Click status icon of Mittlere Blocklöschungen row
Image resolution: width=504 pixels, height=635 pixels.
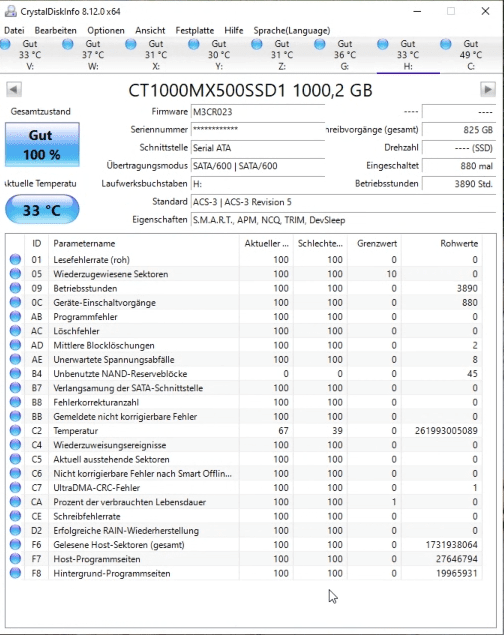point(15,345)
